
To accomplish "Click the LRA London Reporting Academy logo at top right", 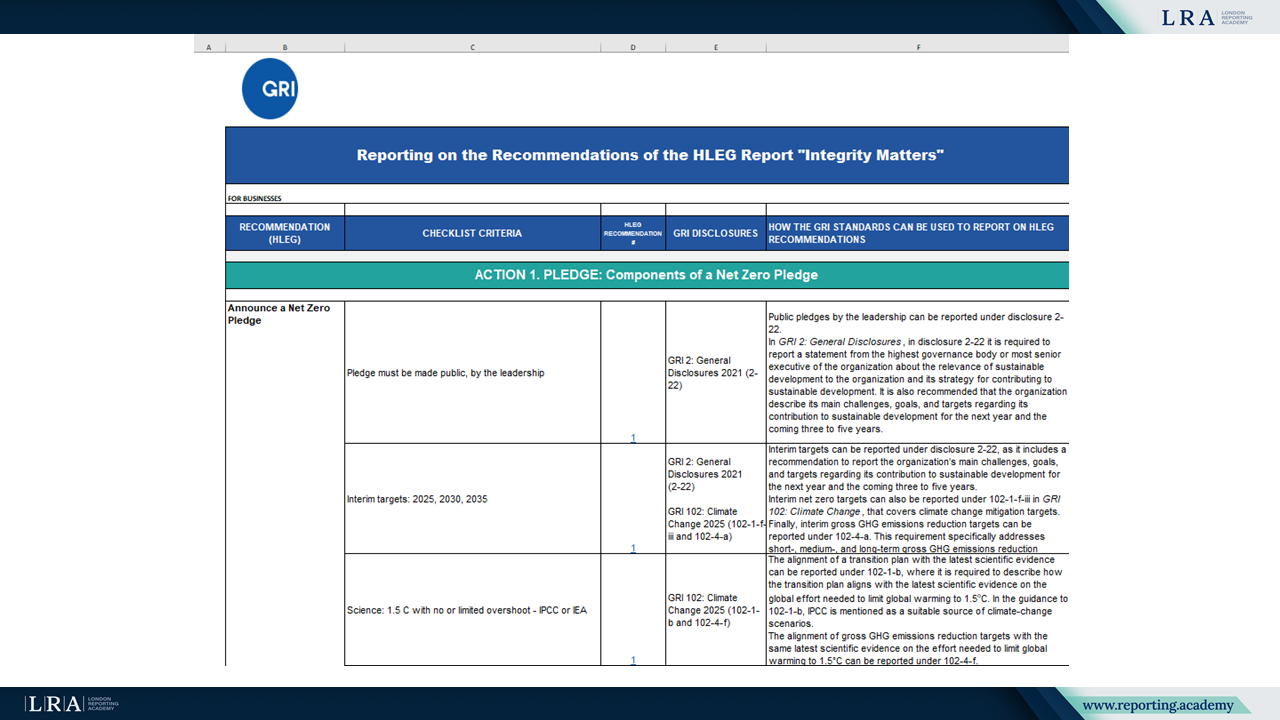I will tap(1207, 17).
